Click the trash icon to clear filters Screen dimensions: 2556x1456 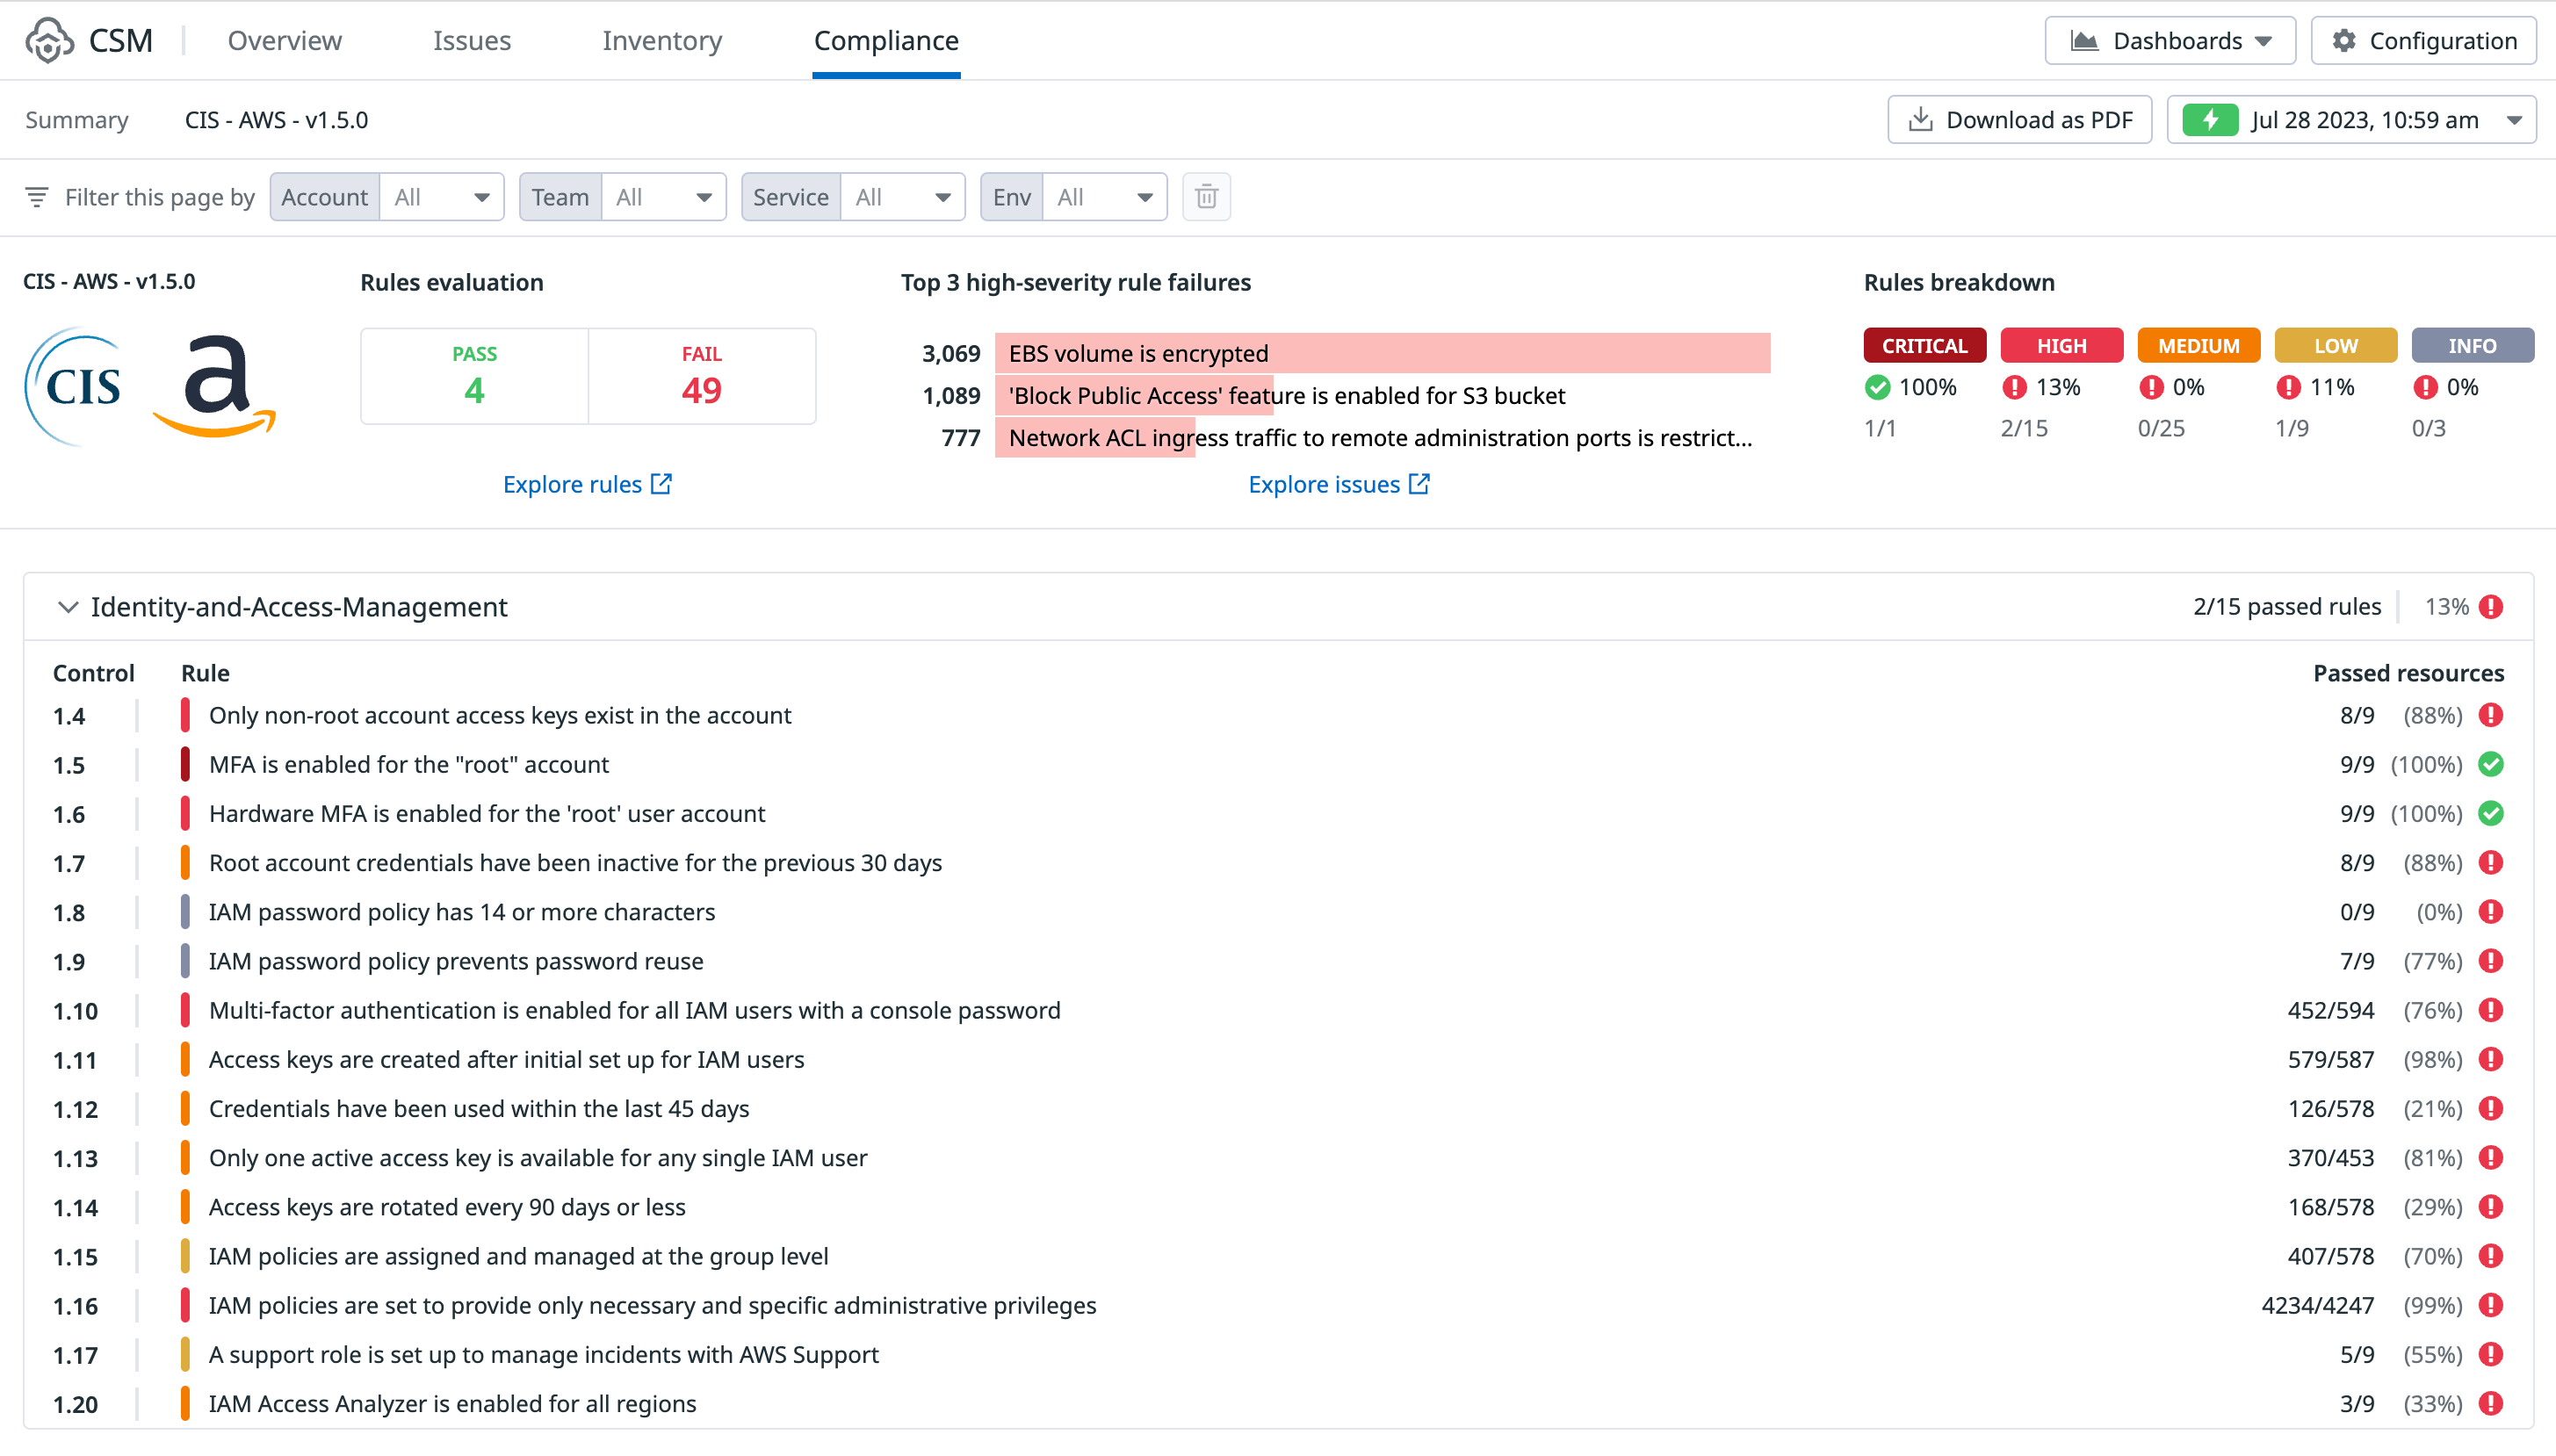click(1206, 197)
